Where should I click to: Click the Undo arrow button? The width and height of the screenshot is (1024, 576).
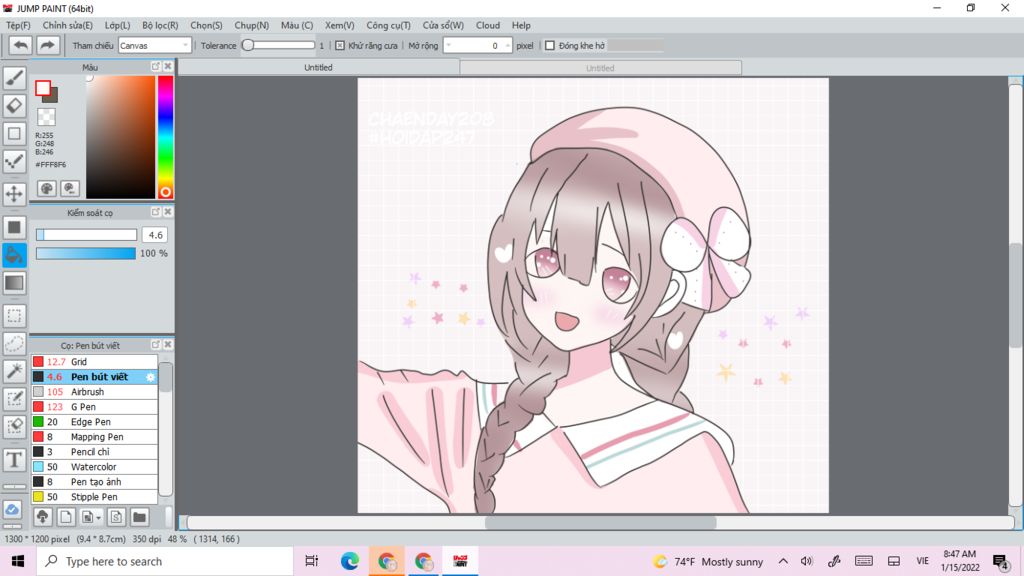click(x=20, y=46)
